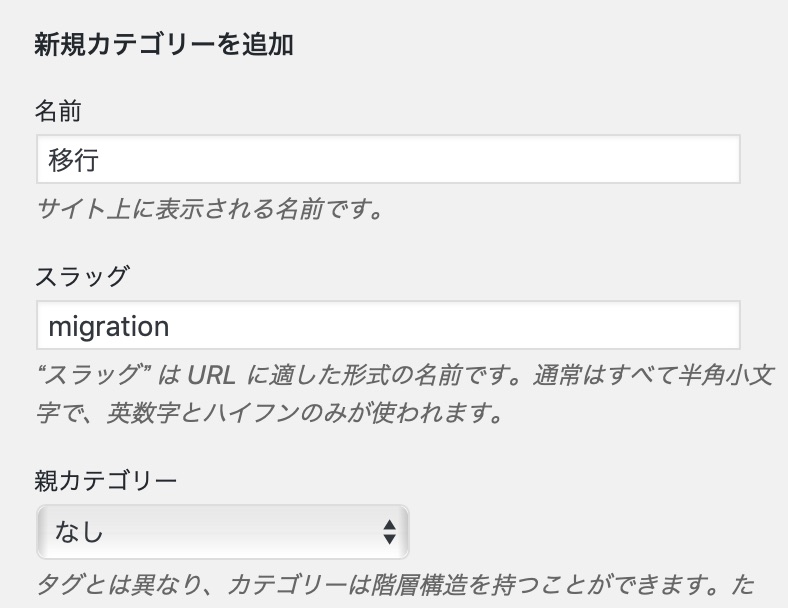Screen dimensions: 788x608
Task: Click the upper triangle of the dropdown arrows
Action: (389, 525)
